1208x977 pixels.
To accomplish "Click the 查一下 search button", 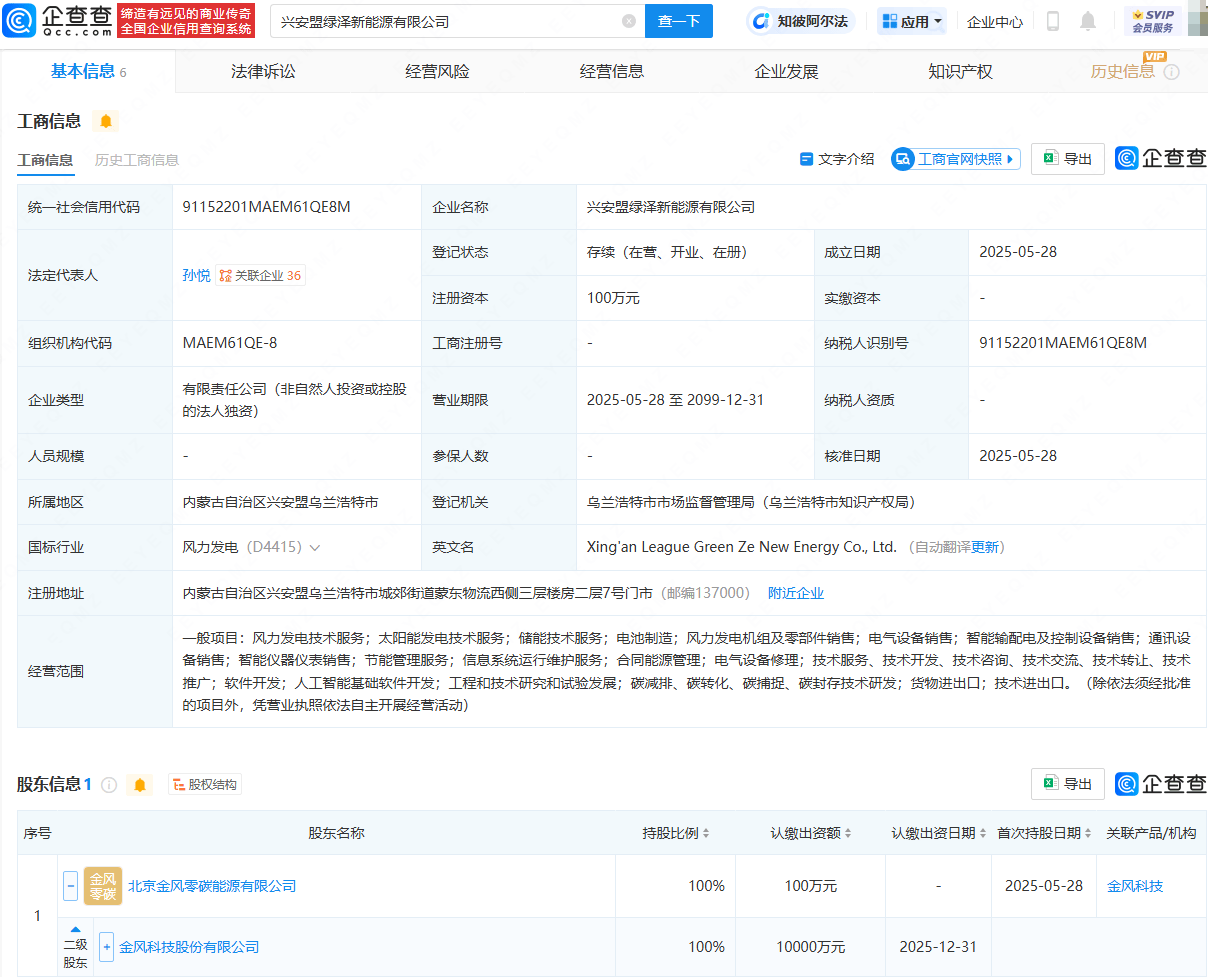I will [x=679, y=21].
